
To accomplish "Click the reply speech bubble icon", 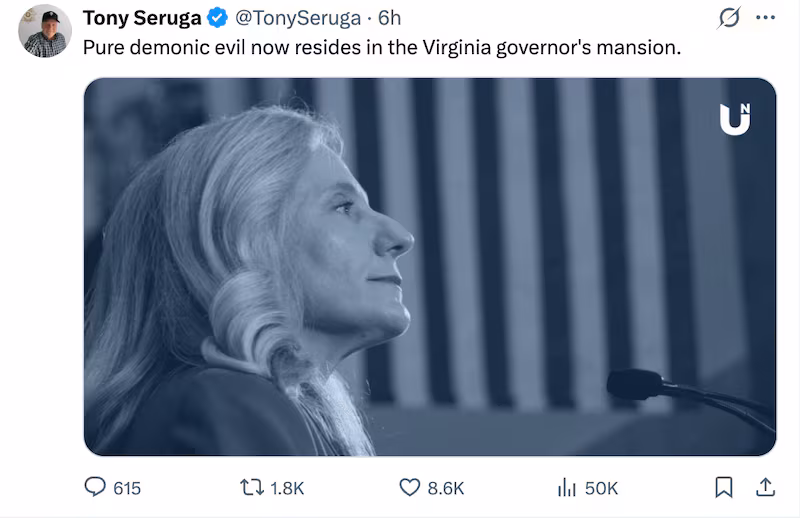I will (95, 487).
